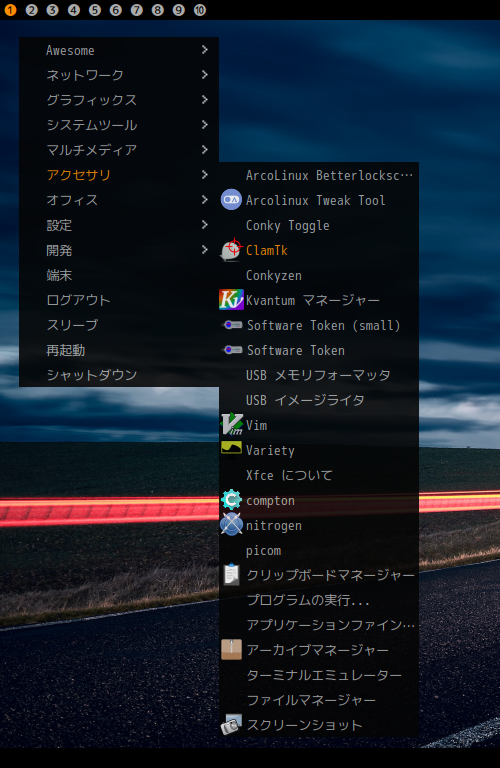Click the ClamTk crosshair icon
500x768 pixels.
[x=231, y=250]
